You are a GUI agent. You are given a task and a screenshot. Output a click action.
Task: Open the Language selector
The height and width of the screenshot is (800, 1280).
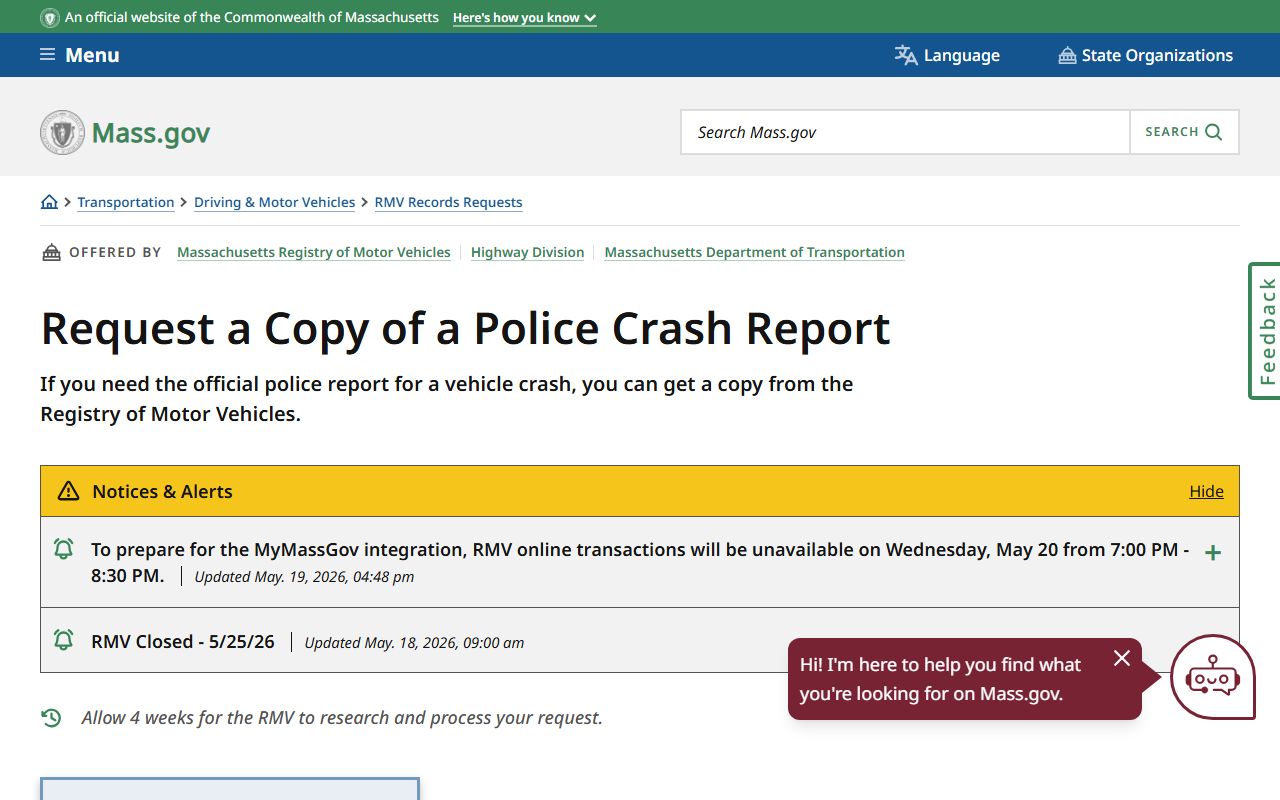tap(947, 55)
